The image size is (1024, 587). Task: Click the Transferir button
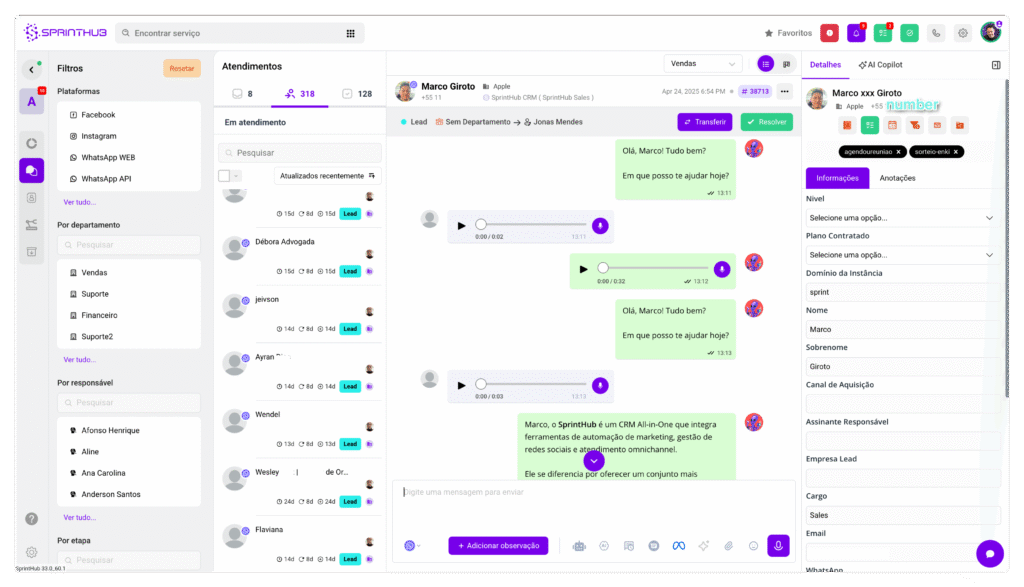pos(705,122)
